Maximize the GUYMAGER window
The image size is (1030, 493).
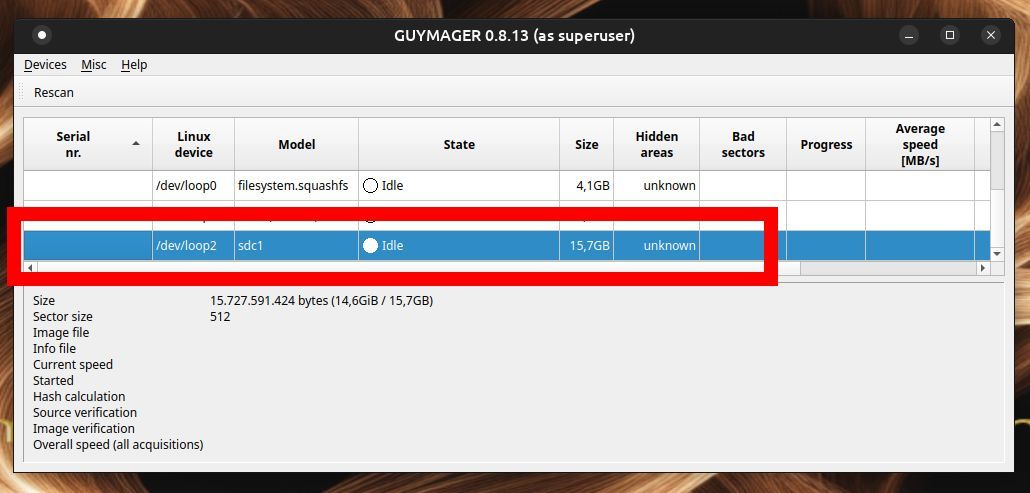pyautogui.click(x=950, y=35)
